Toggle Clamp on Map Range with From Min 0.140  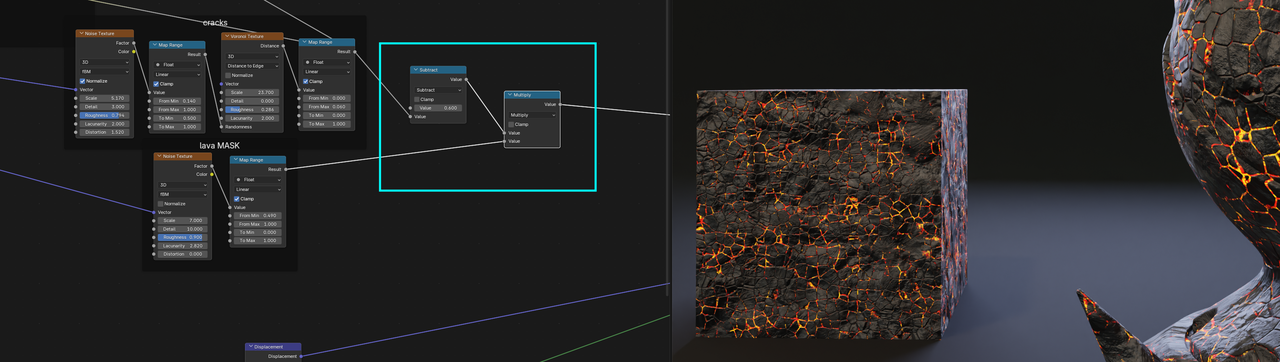pyautogui.click(x=156, y=84)
